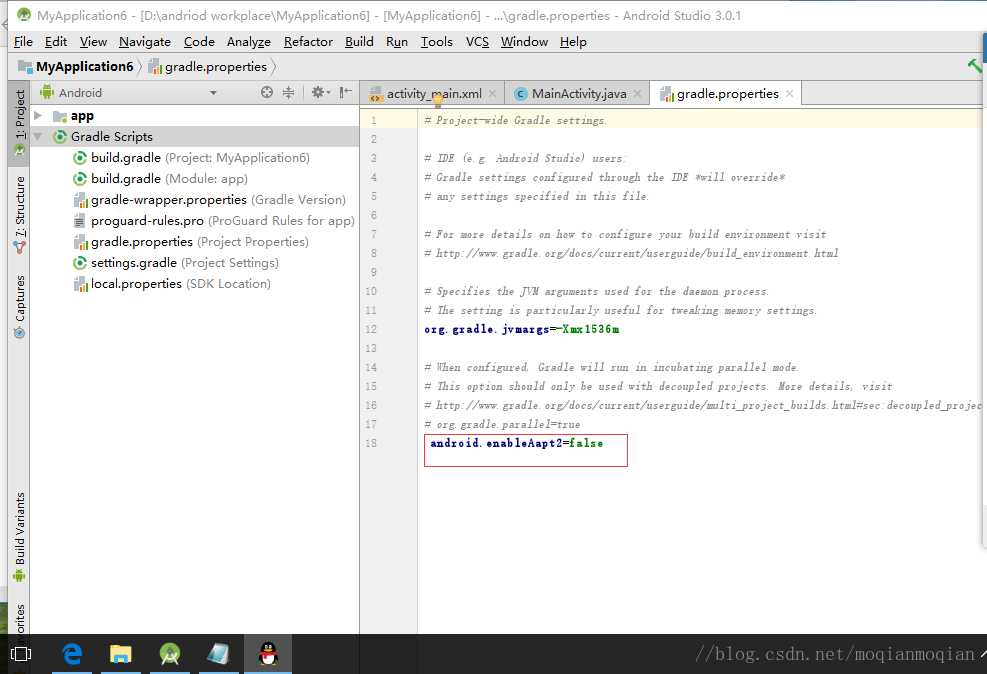Screen dimensions: 987x674
Task: Open build.gradle (Project: MyApplication6)
Action: (x=191, y=158)
